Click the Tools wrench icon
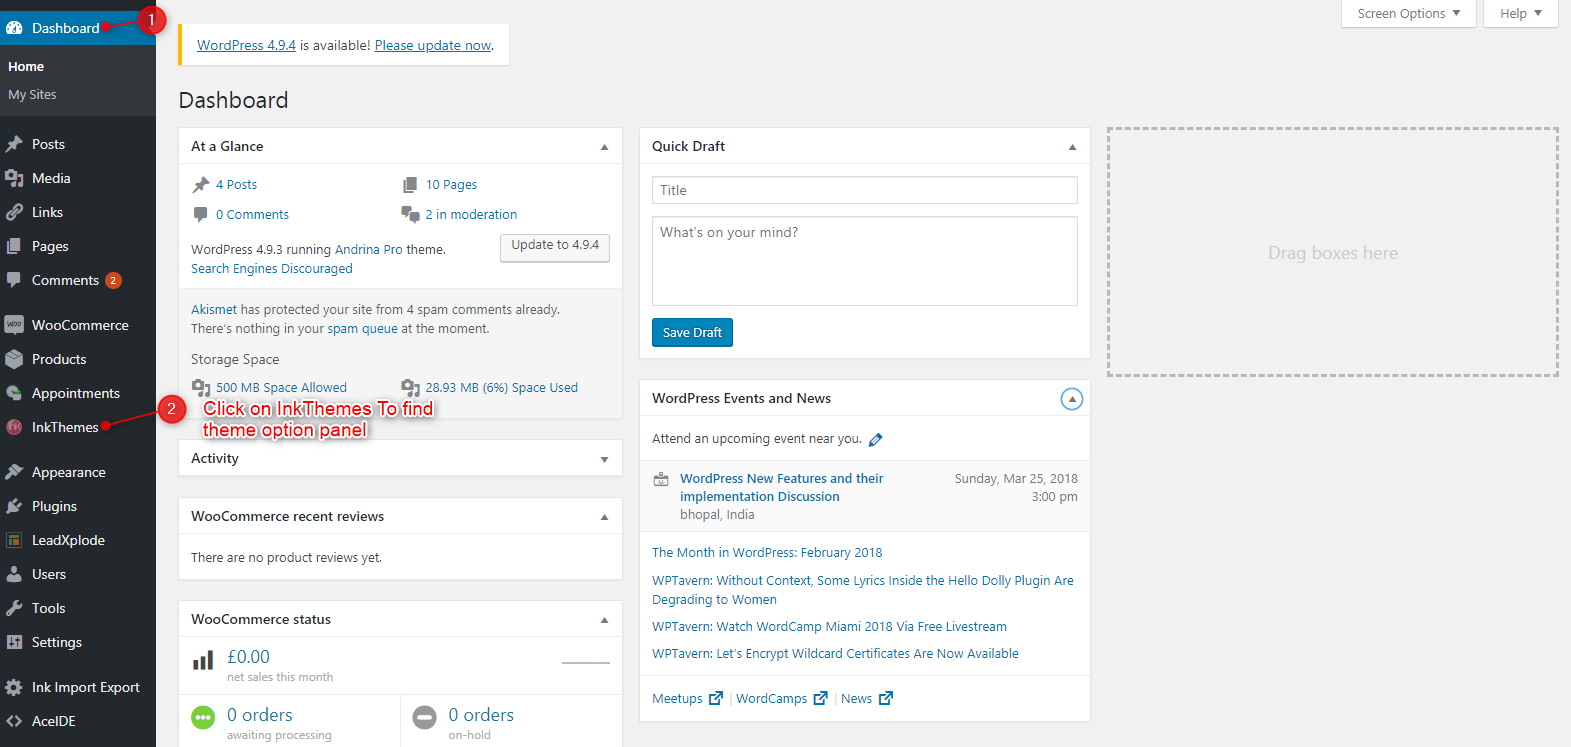Viewport: 1571px width, 747px height. point(14,608)
